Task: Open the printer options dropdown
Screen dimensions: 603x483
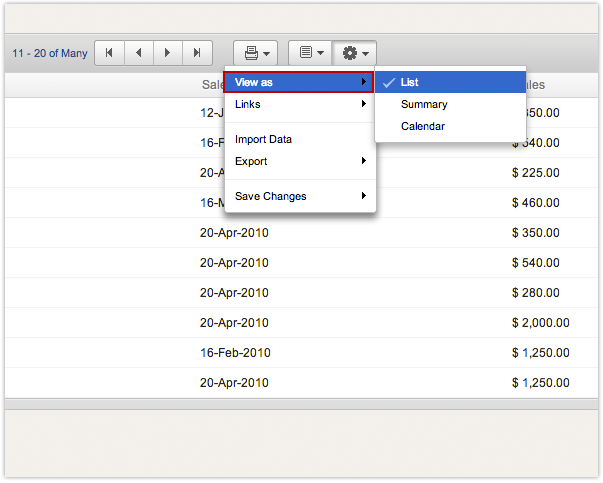Action: point(256,52)
